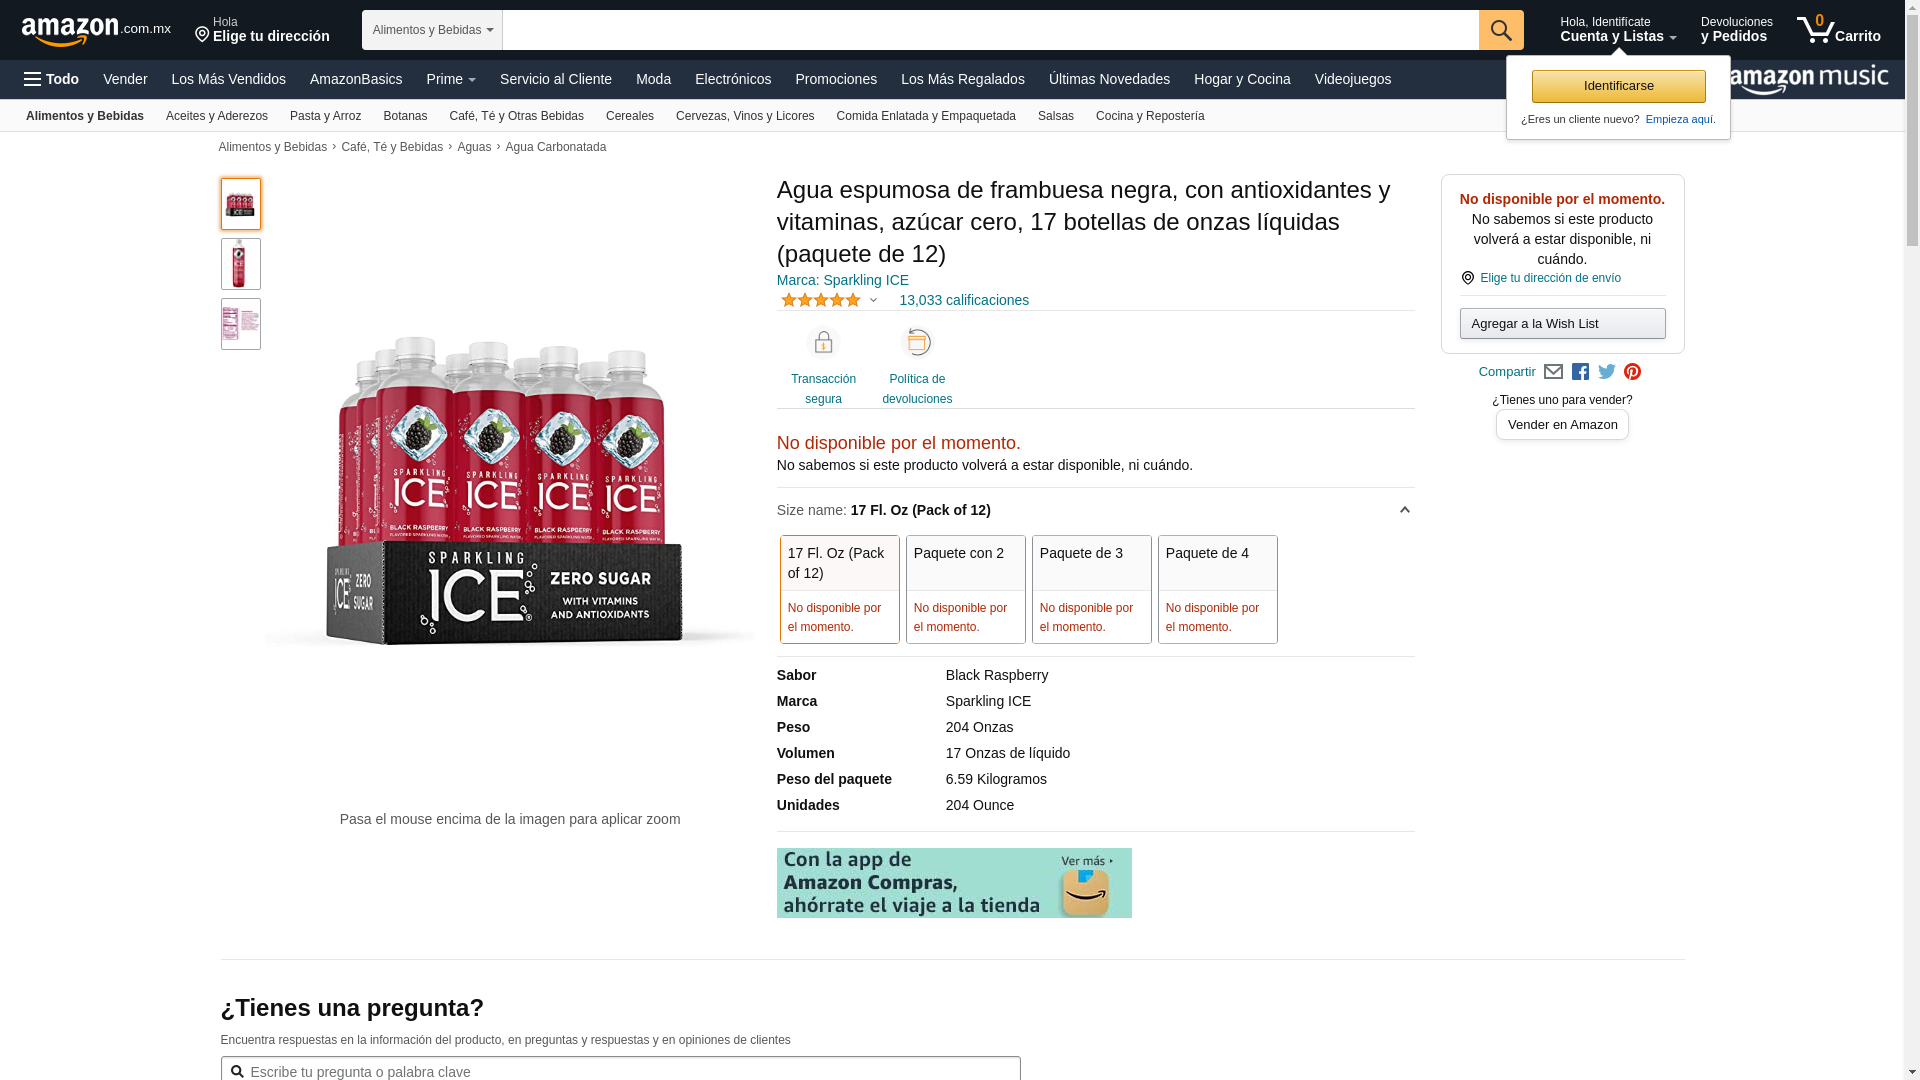Open Servicio al Cliente menu item
1920x1080 pixels.
click(556, 79)
